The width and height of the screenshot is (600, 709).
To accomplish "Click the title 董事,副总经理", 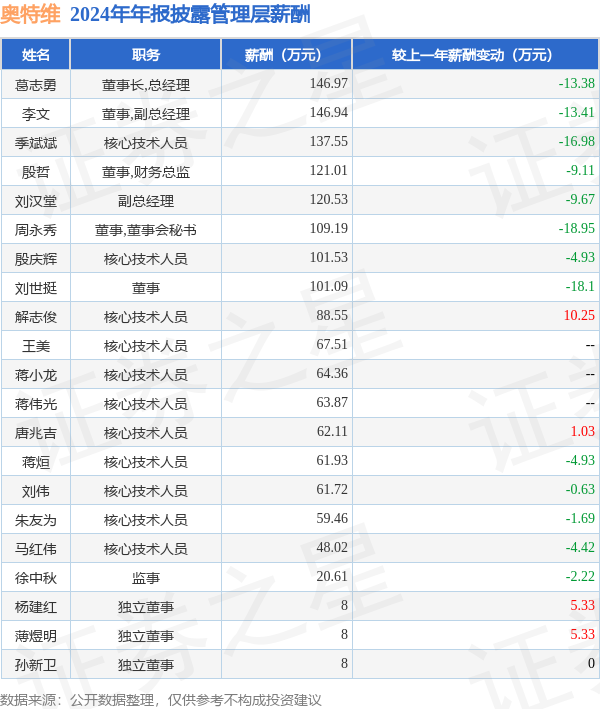I will pos(146,114).
